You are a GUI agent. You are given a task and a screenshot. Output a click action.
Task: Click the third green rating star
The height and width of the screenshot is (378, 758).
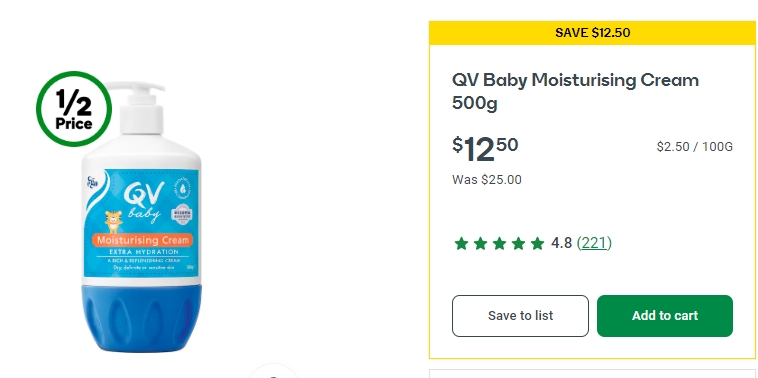499,243
